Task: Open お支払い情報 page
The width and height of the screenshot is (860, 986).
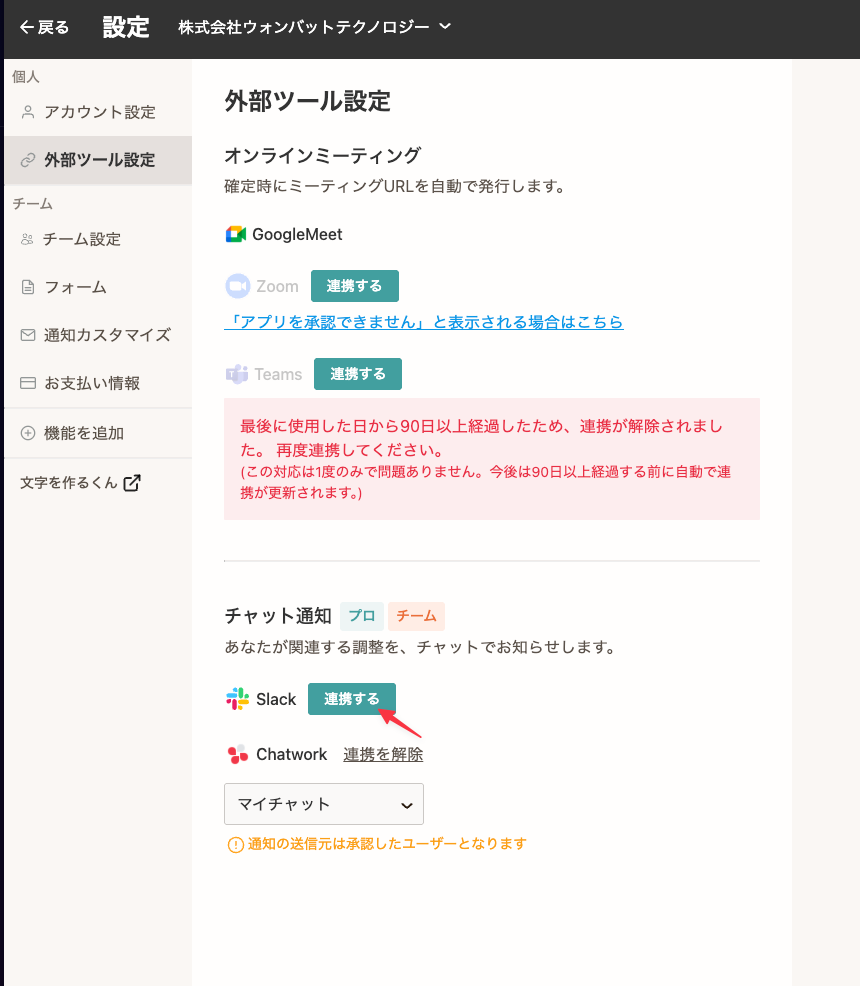Action: pyautogui.click(x=92, y=383)
